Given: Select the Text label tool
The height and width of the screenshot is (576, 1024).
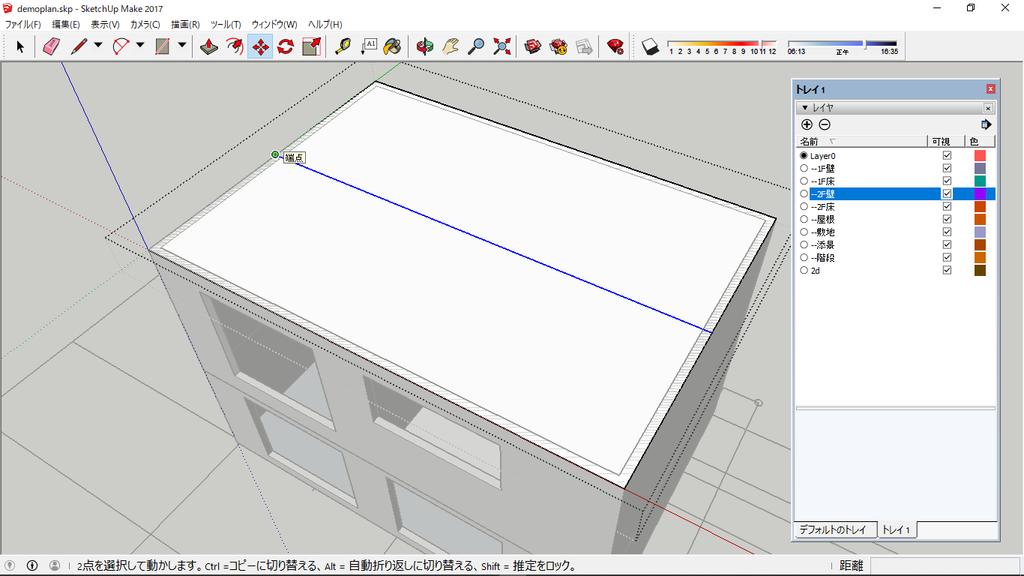Looking at the screenshot, I should point(368,46).
